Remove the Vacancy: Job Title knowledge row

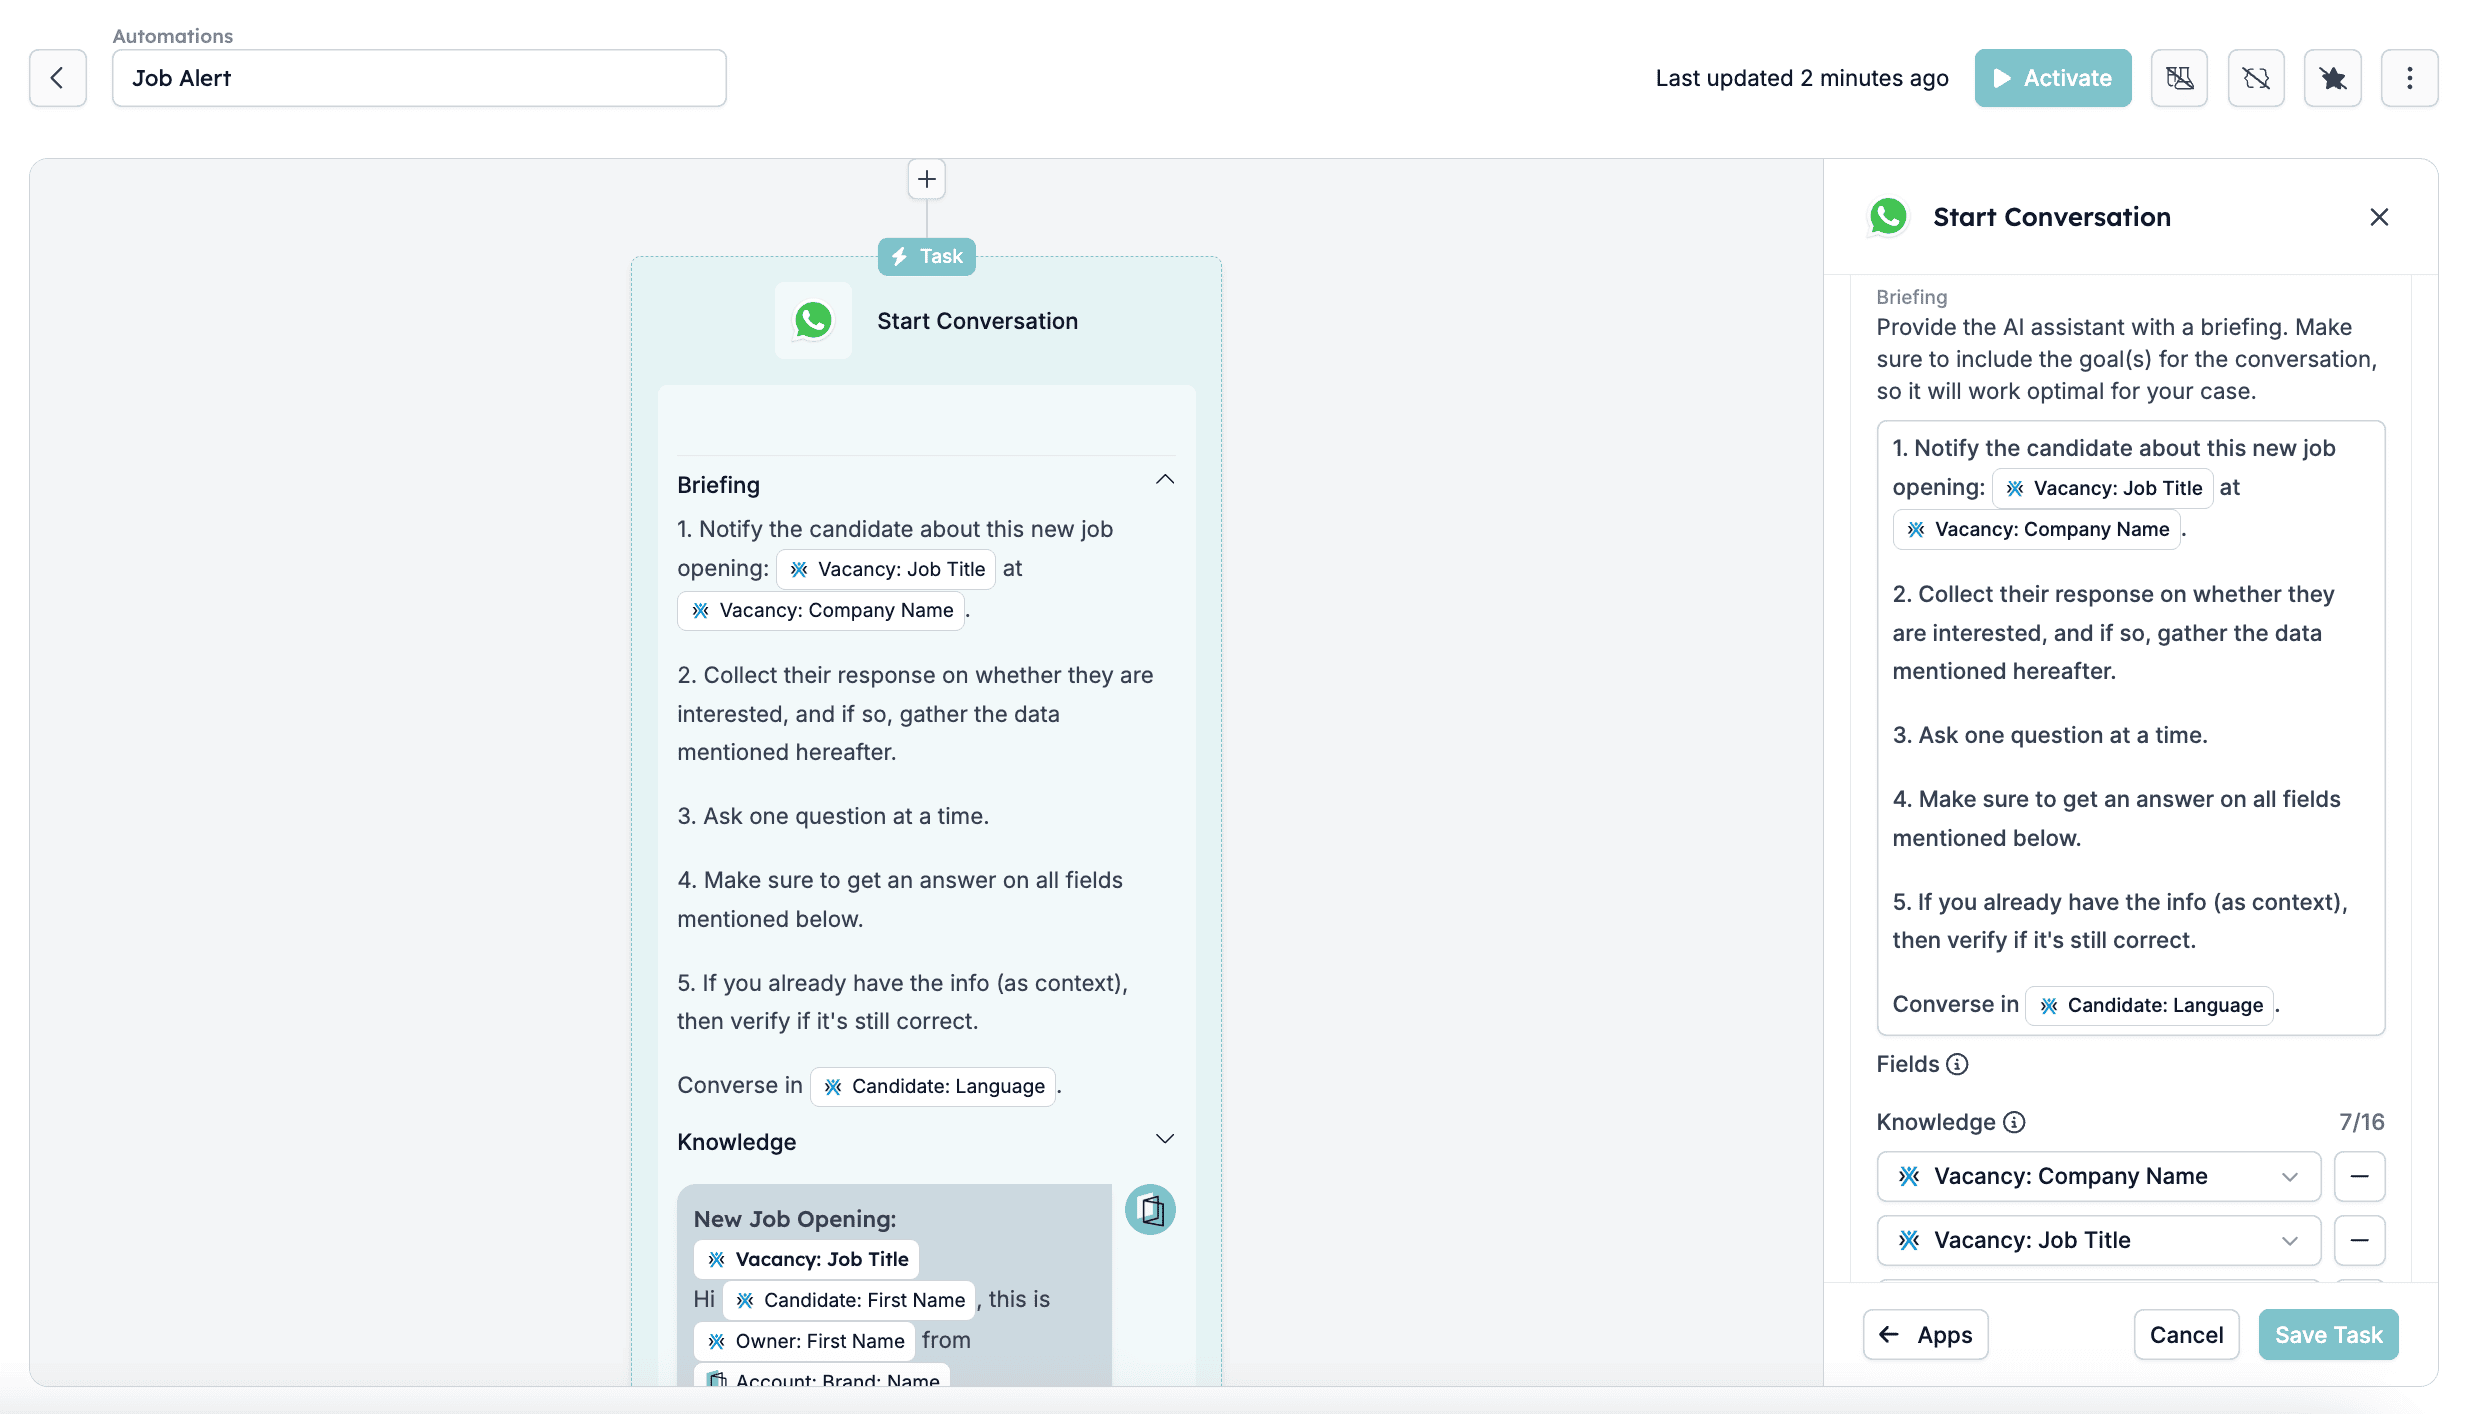2360,1241
